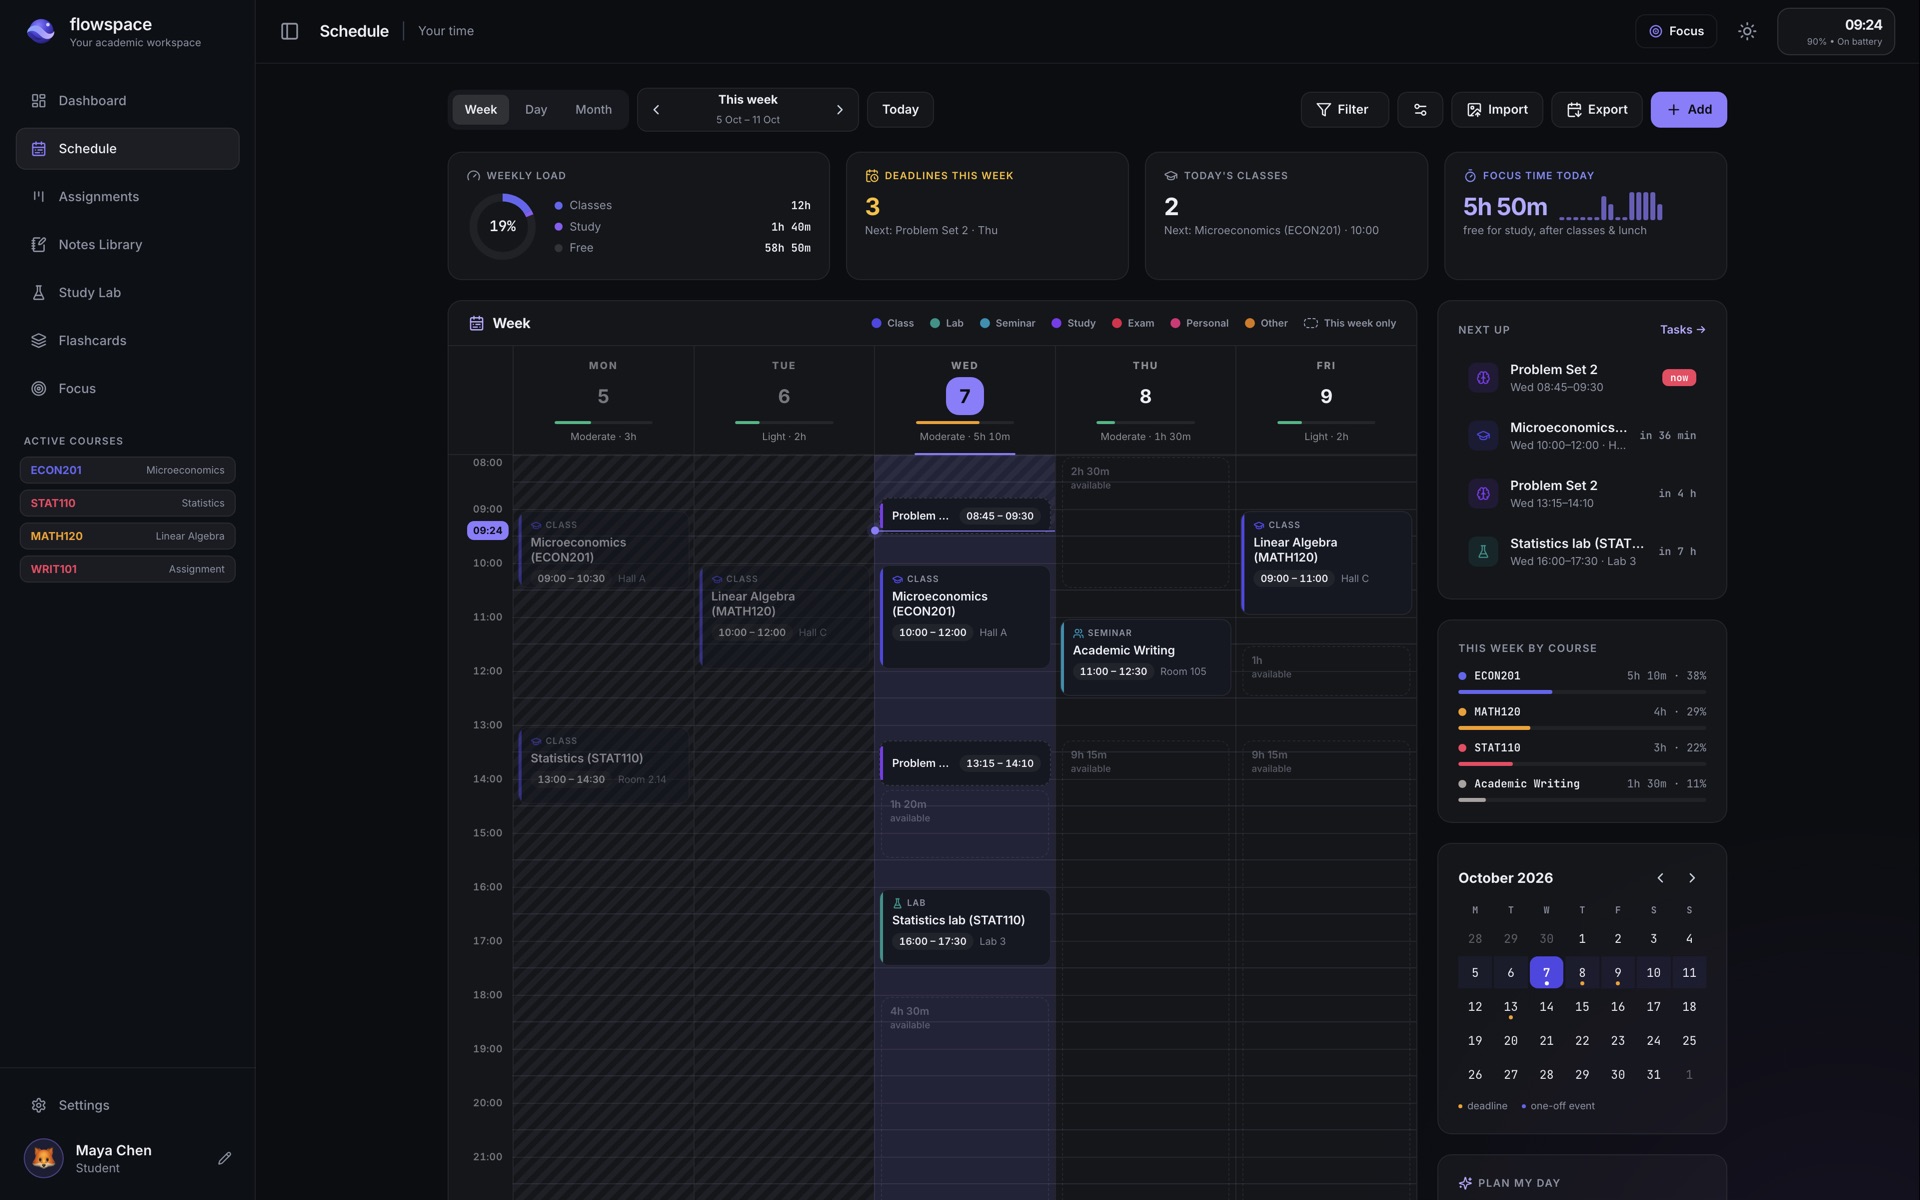Open the Tasks link in Next Up
This screenshot has height=1200, width=1920.
(x=1682, y=330)
